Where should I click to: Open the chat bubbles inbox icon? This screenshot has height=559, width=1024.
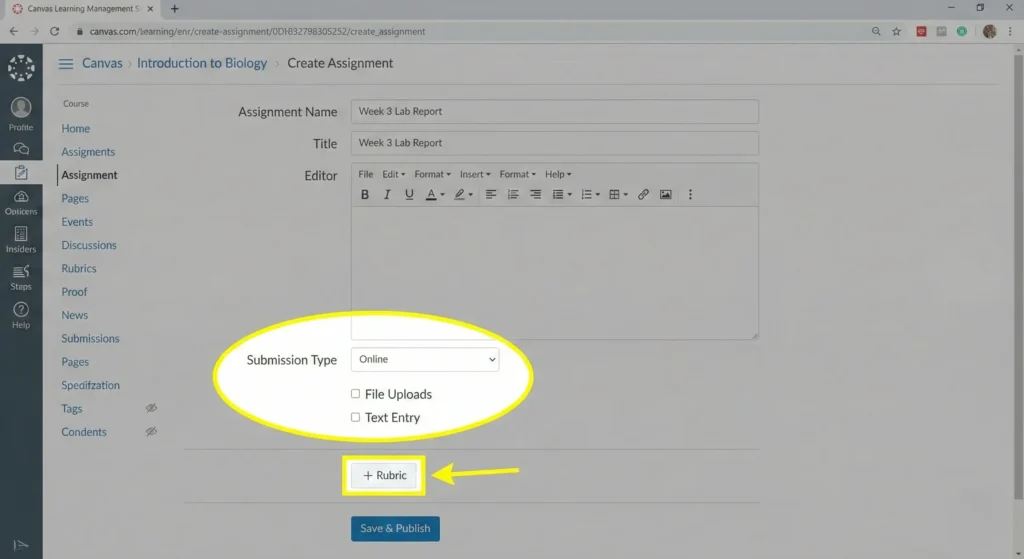click(x=21, y=149)
